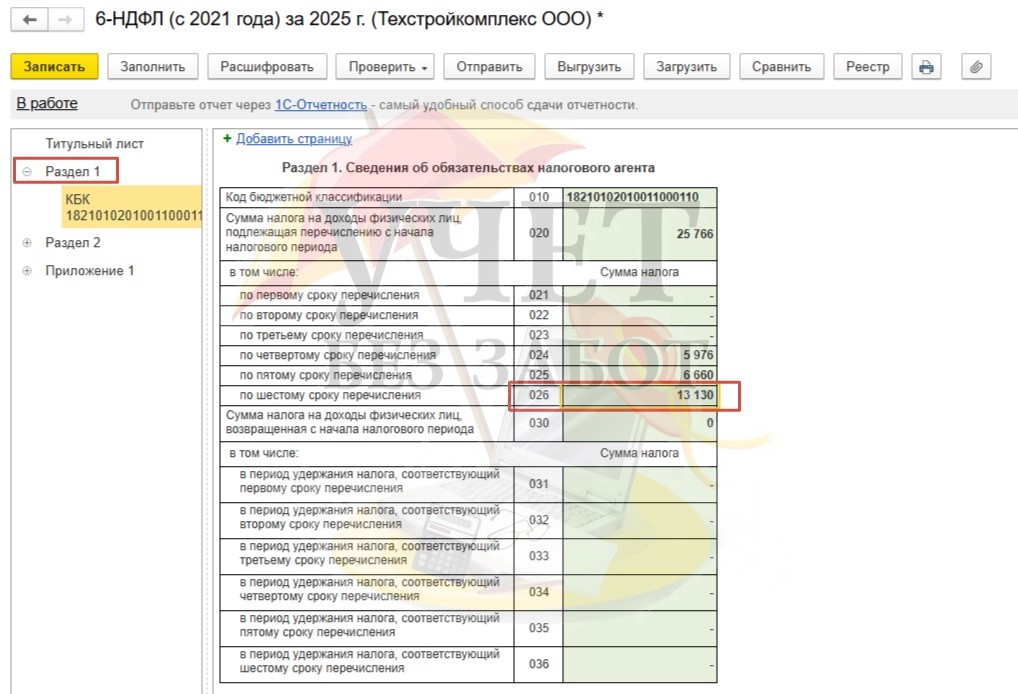Expand the Раздел 2 tree node
Screen dimensions: 1018x694
click(x=27, y=243)
